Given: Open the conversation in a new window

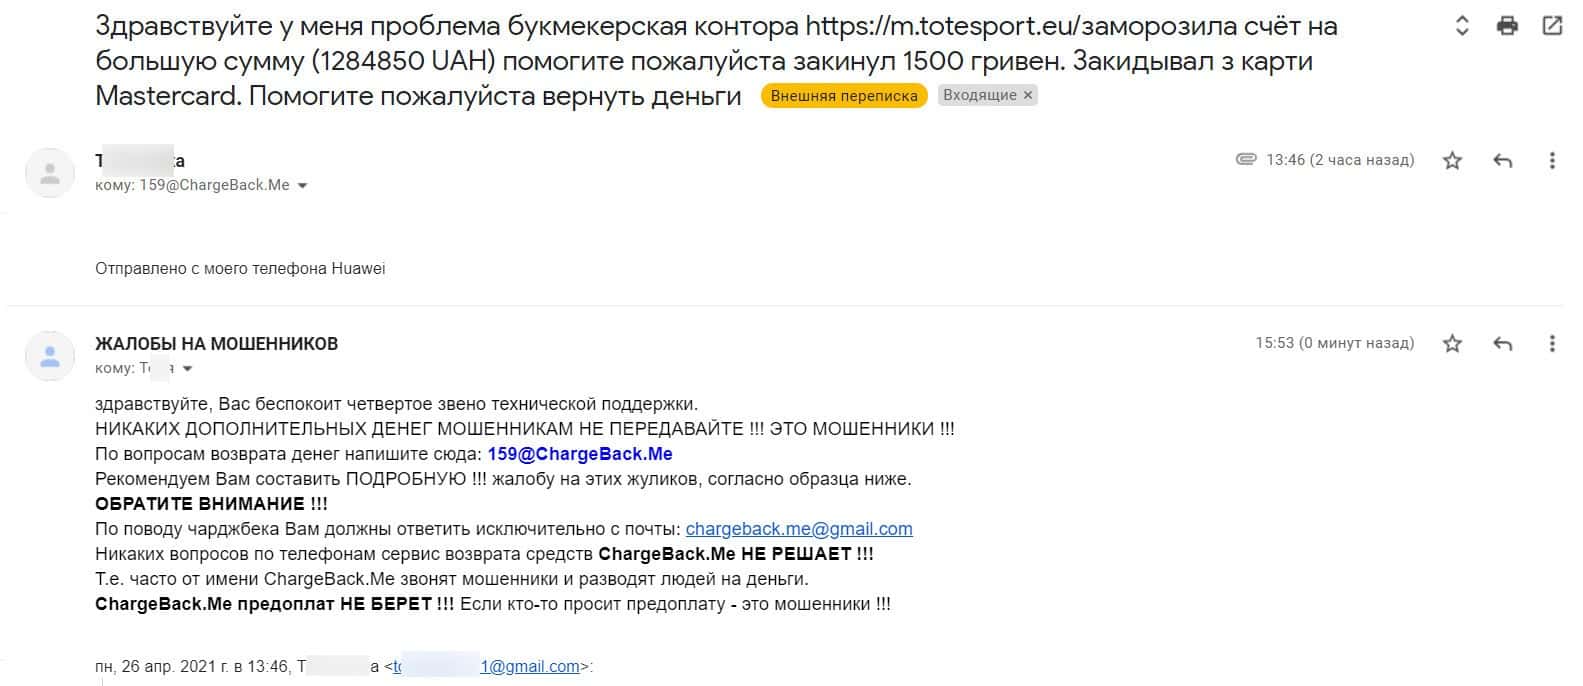Looking at the screenshot, I should 1552,27.
